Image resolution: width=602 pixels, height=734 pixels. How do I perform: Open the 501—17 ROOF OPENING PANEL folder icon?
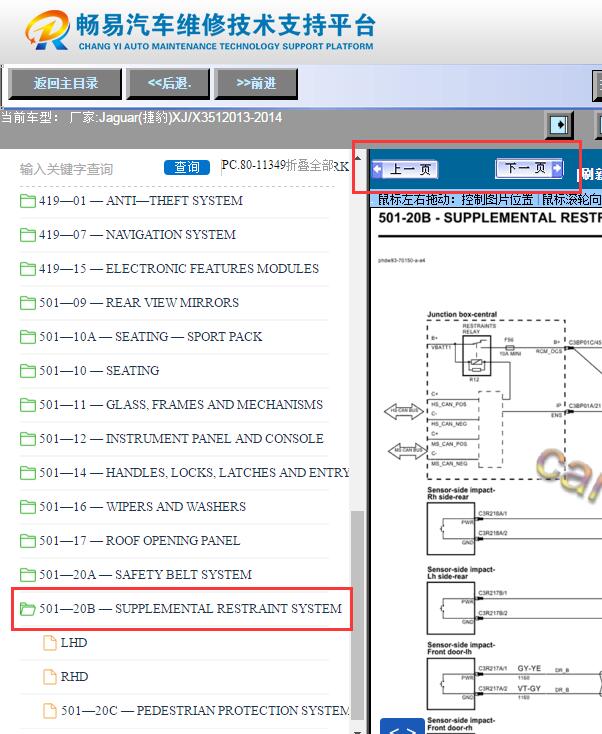click(x=28, y=541)
